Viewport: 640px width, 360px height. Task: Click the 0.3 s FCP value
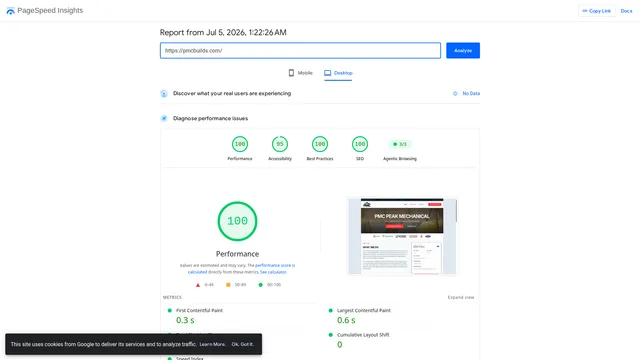click(185, 320)
